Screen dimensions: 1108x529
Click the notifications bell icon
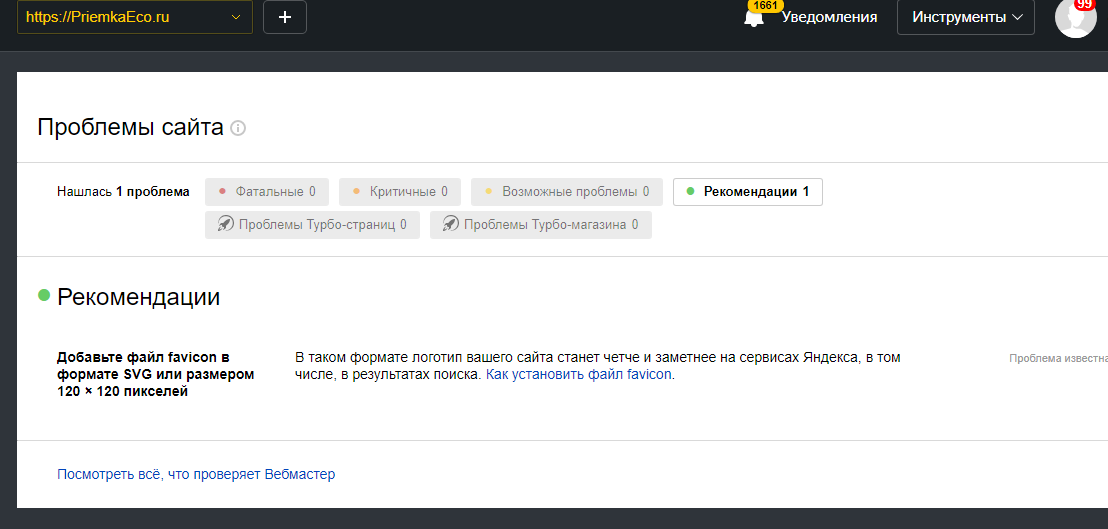[x=754, y=18]
